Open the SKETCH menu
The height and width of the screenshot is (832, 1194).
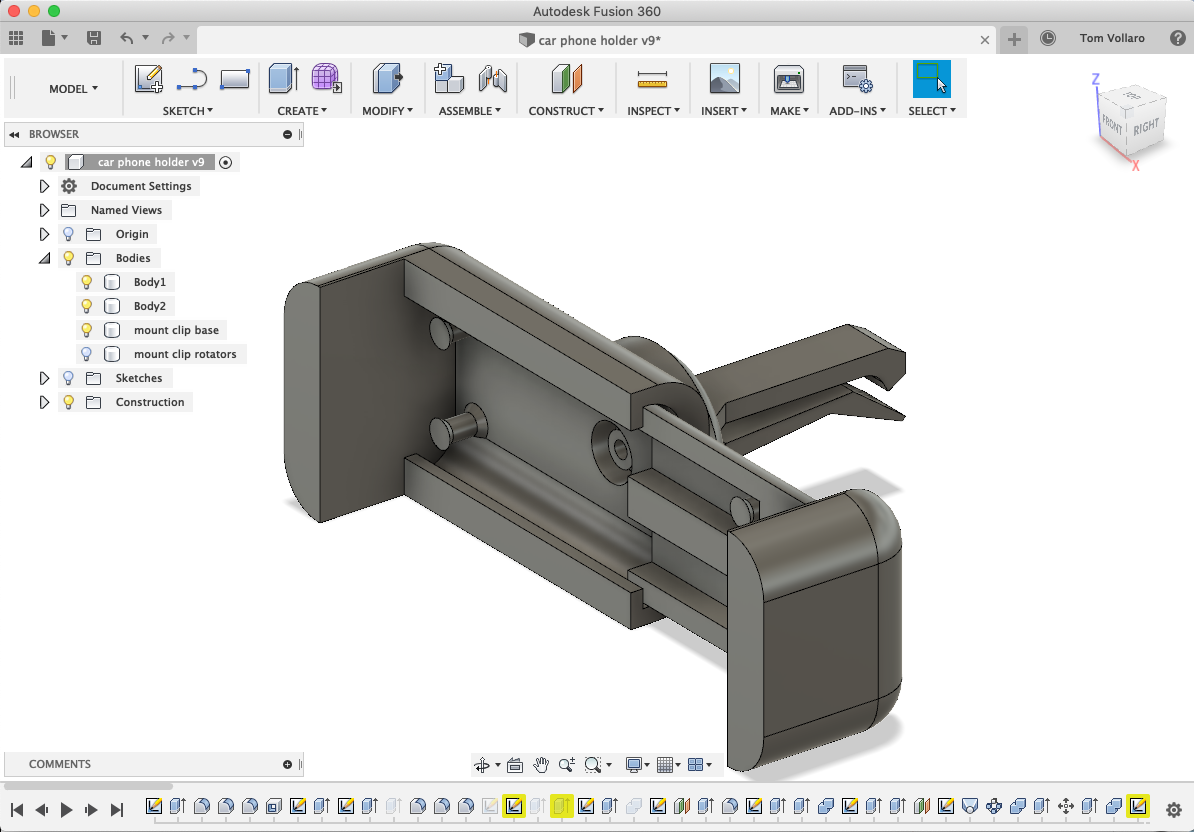[x=187, y=110]
